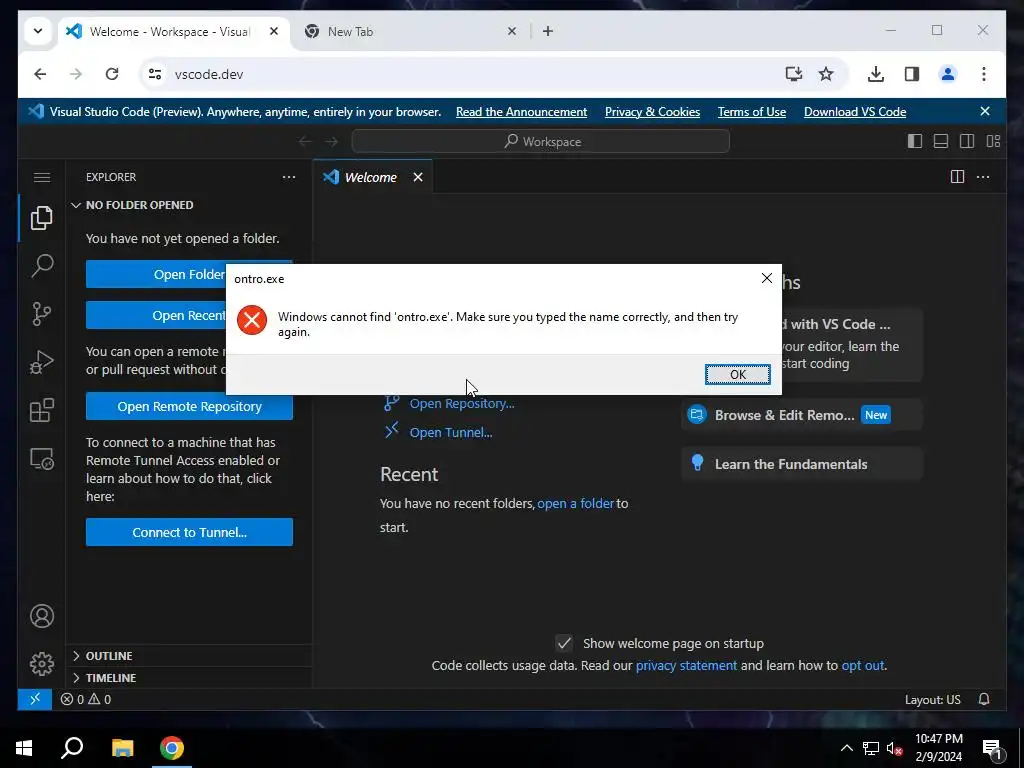Image resolution: width=1024 pixels, height=768 pixels.
Task: Click the Open Tunnel link
Action: coord(451,432)
